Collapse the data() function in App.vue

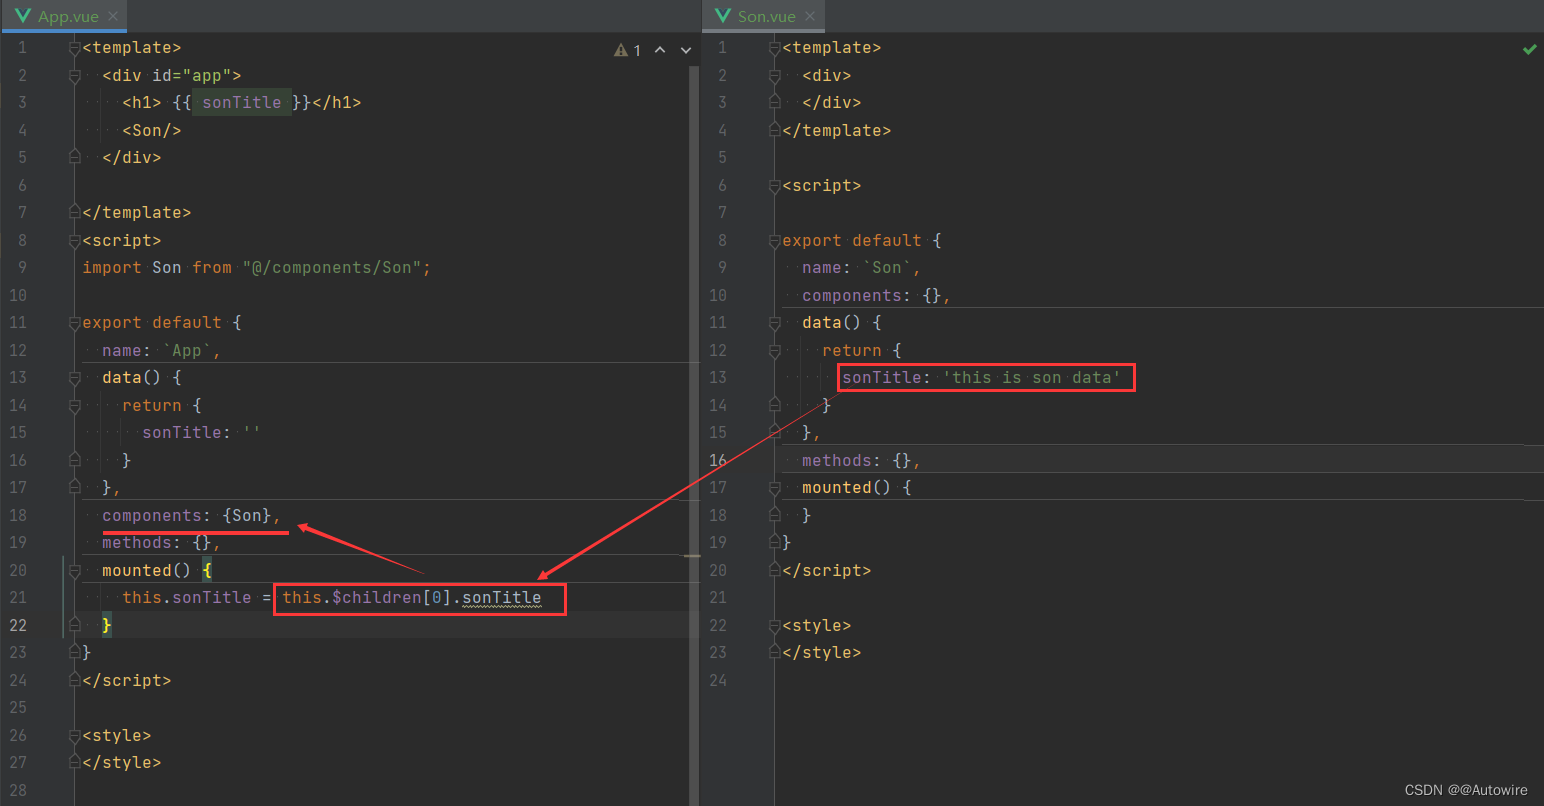click(75, 378)
